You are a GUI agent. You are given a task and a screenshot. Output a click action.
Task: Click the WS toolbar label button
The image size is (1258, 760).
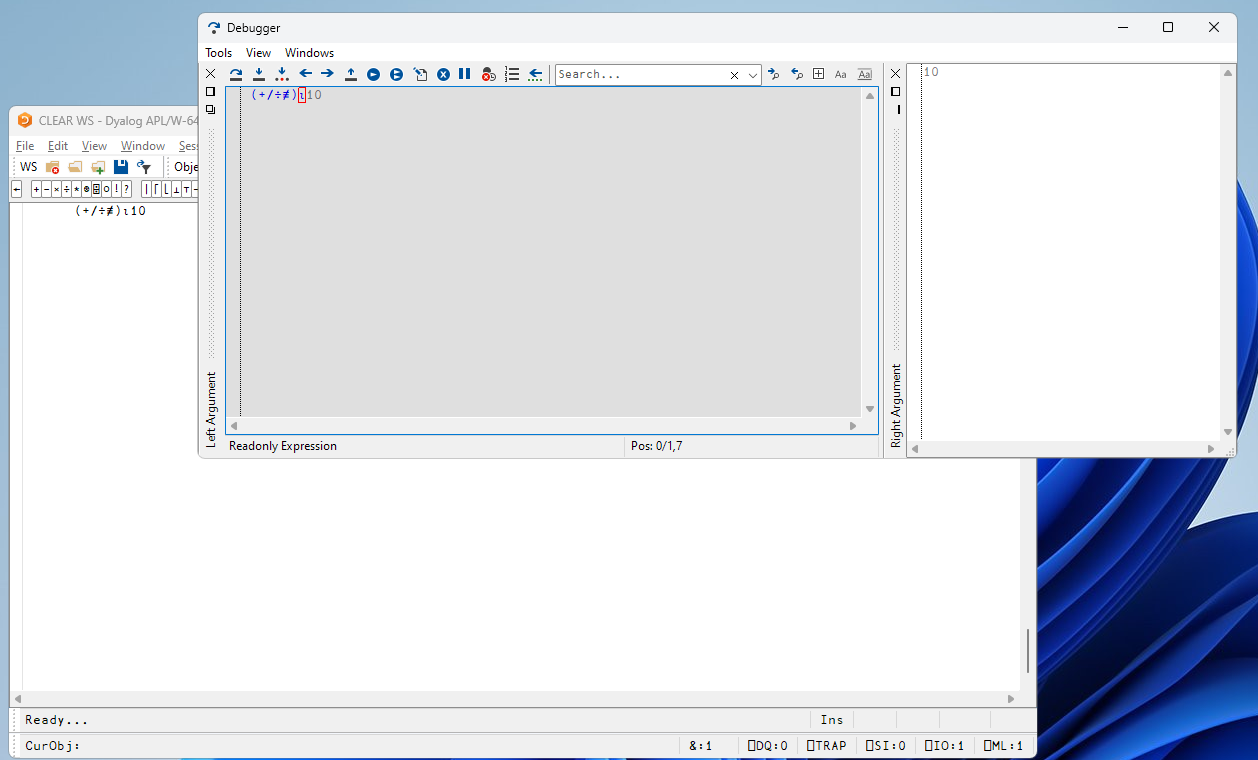click(29, 167)
